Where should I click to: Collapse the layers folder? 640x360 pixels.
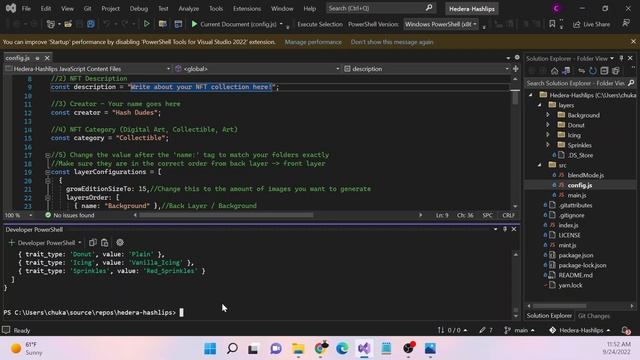coord(540,105)
